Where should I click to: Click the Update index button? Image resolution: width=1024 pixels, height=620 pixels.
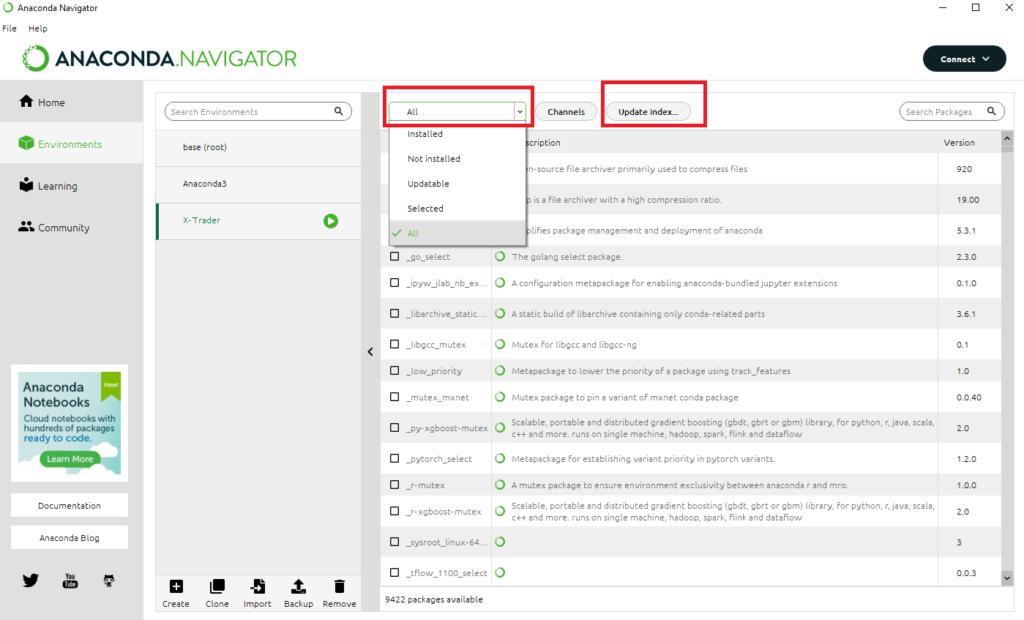[648, 112]
